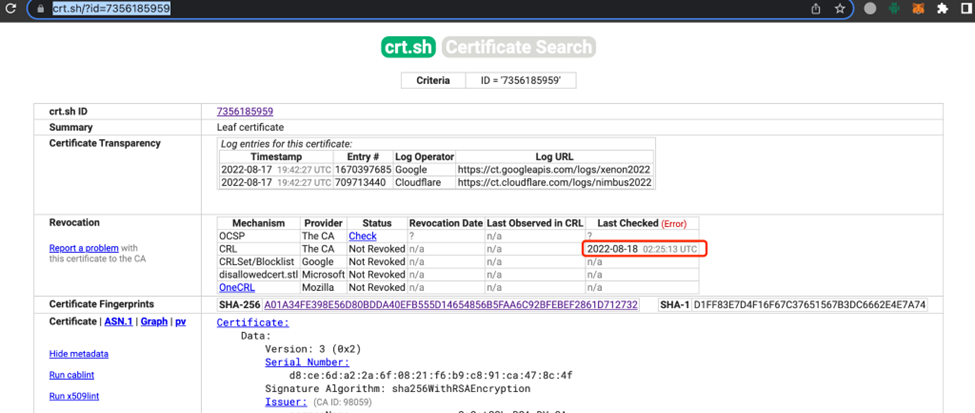The width and height of the screenshot is (975, 413).
Task: Click the green bug extension icon
Action: pos(894,9)
